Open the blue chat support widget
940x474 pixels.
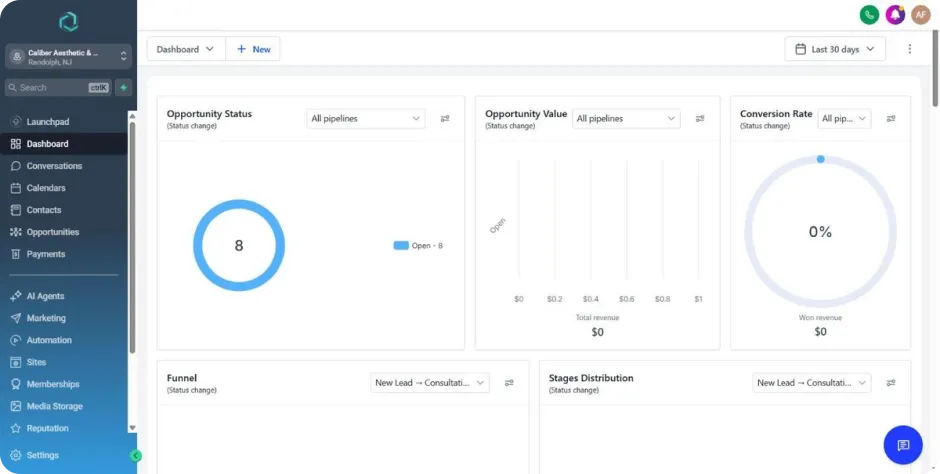[903, 445]
